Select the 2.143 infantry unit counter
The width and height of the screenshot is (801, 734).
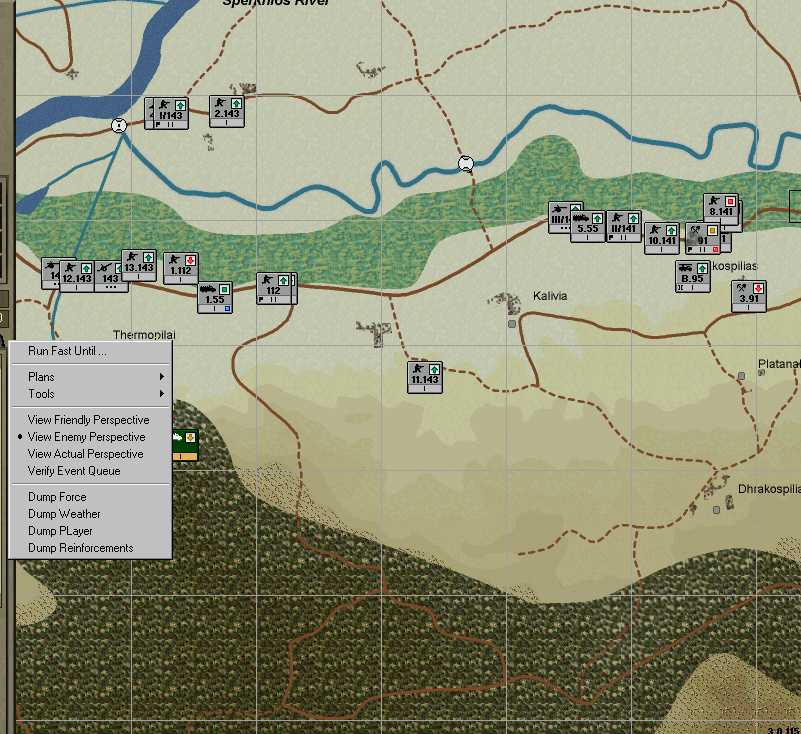(227, 111)
